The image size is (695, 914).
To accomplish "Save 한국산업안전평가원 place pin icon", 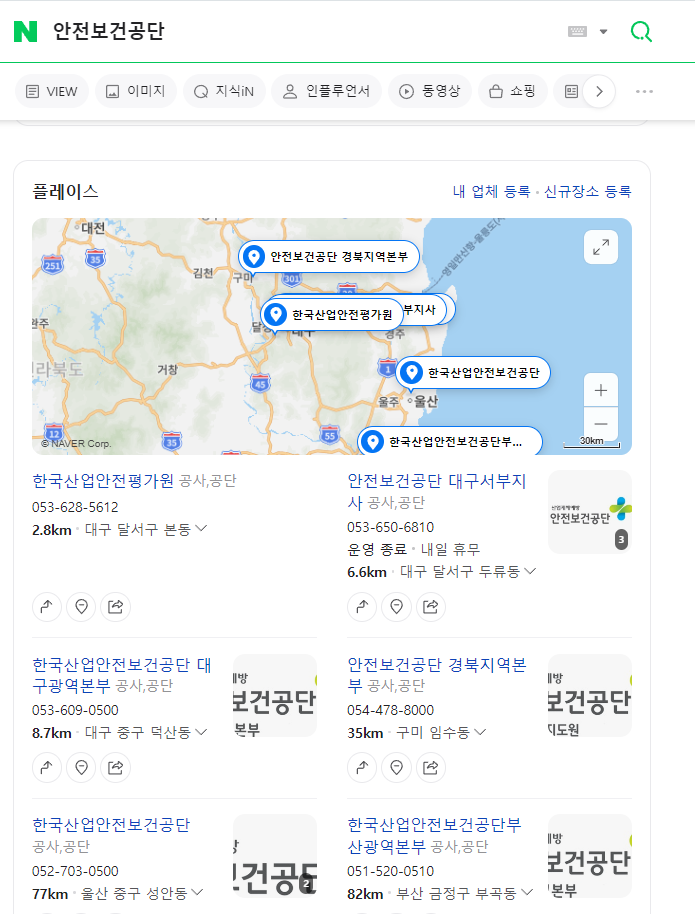I will 81,607.
